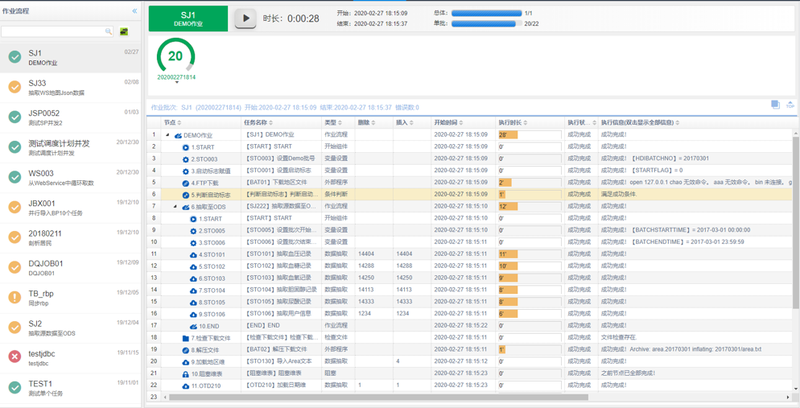Click the right arrow of horizontal scrollbar

(789, 397)
